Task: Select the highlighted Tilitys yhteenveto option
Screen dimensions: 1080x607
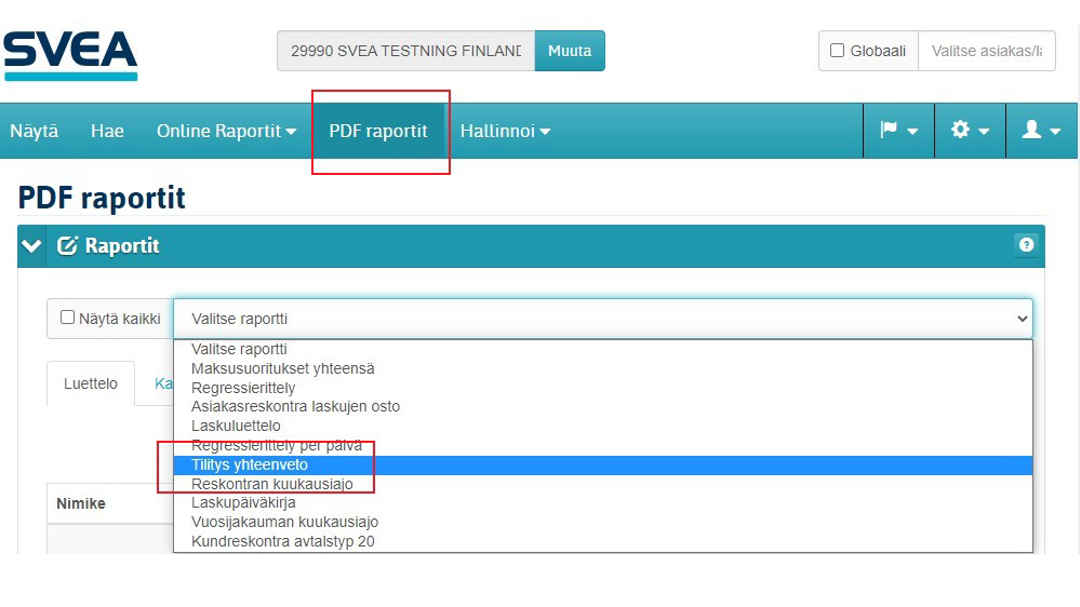Action: coord(603,465)
